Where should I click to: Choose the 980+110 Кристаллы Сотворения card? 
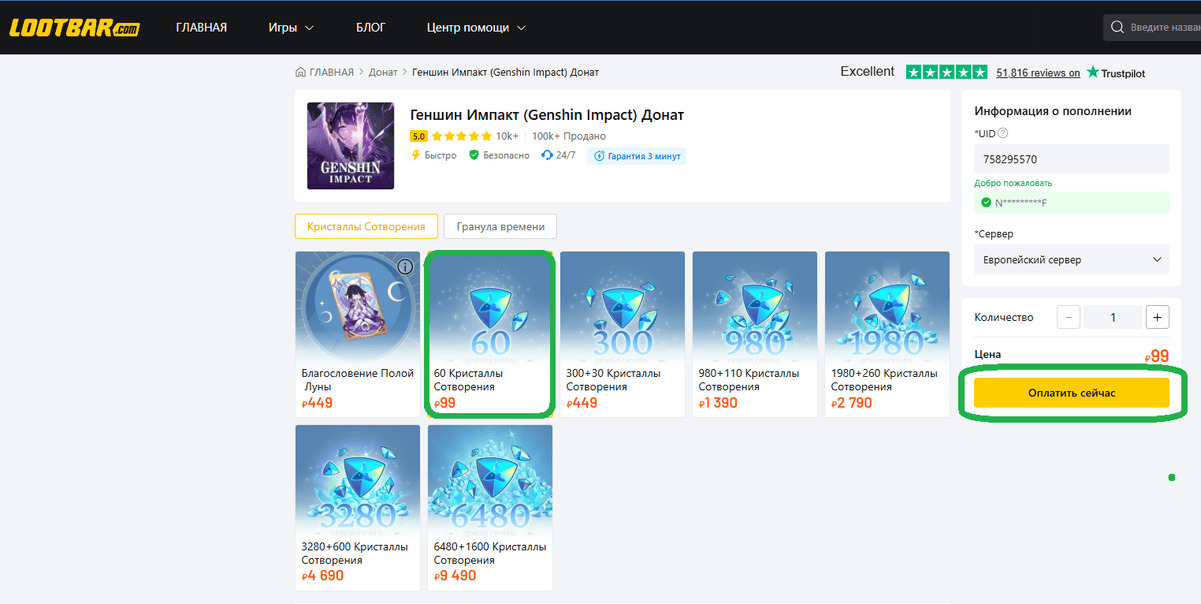(755, 334)
